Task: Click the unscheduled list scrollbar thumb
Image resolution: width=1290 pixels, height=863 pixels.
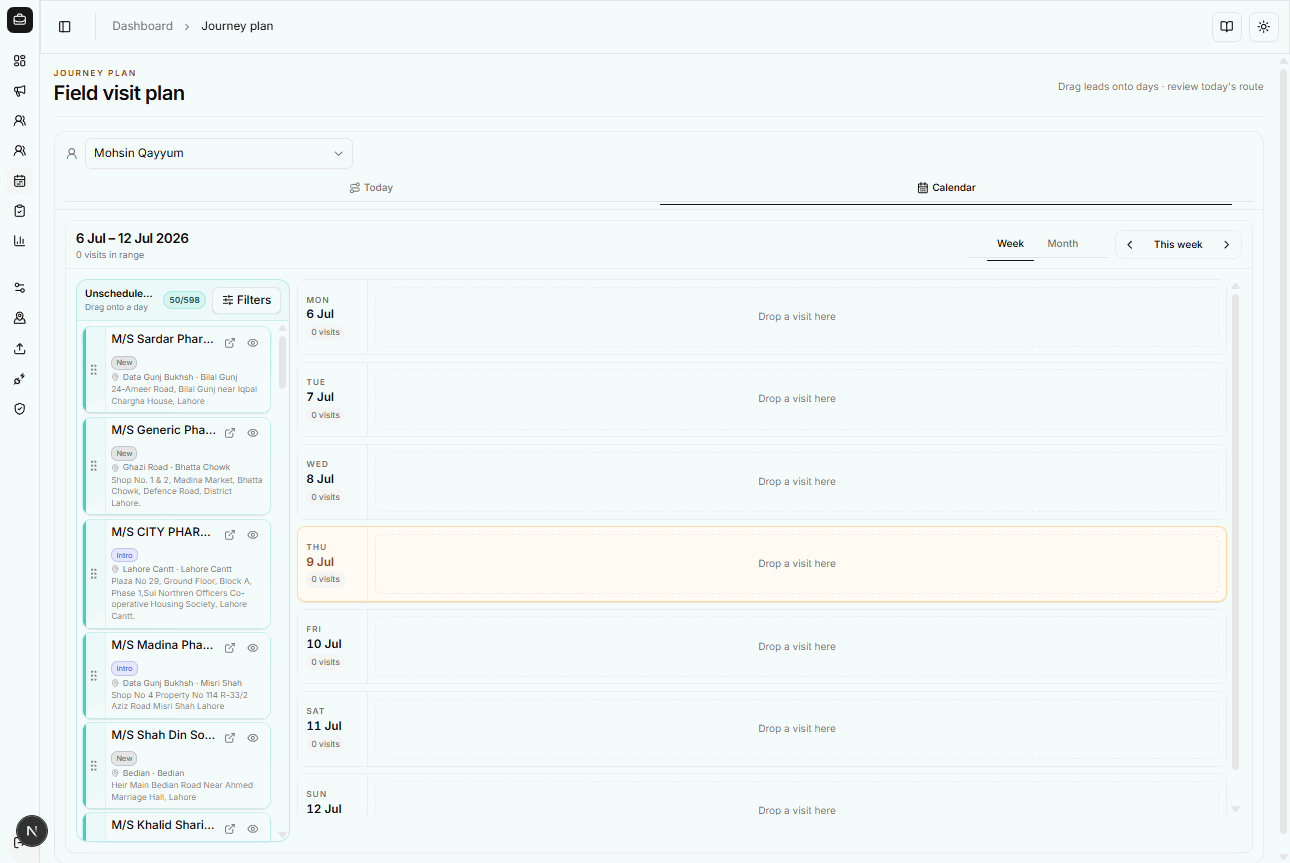Action: [282, 362]
